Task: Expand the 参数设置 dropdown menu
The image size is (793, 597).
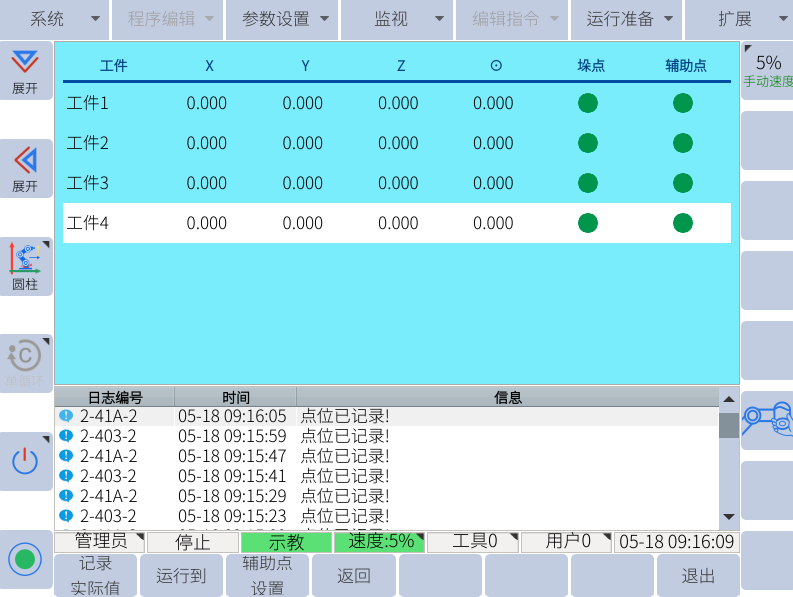Action: pos(282,19)
